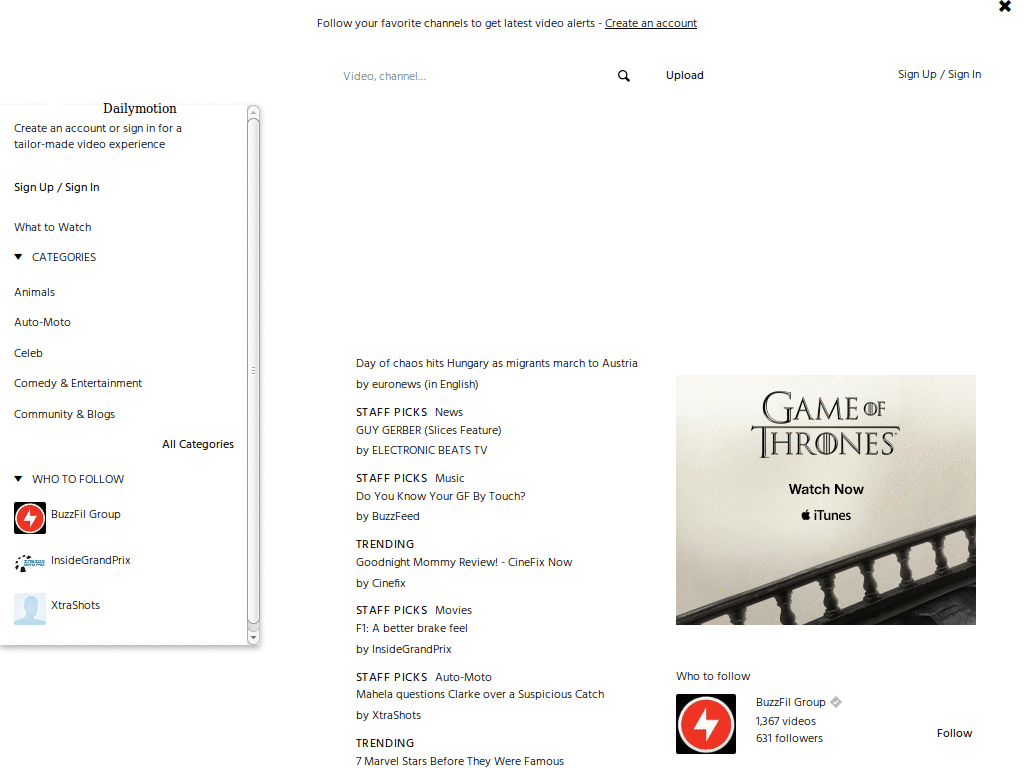Close the banner with the X icon

1004,7
